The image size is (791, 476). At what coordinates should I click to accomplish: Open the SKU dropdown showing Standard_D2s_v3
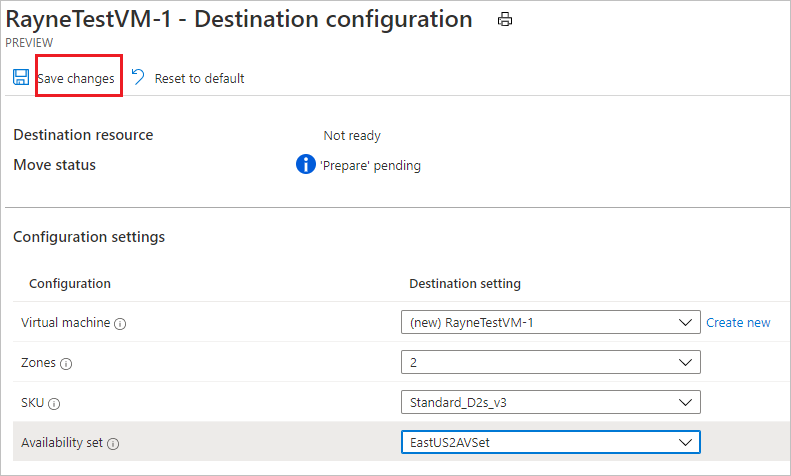[549, 402]
